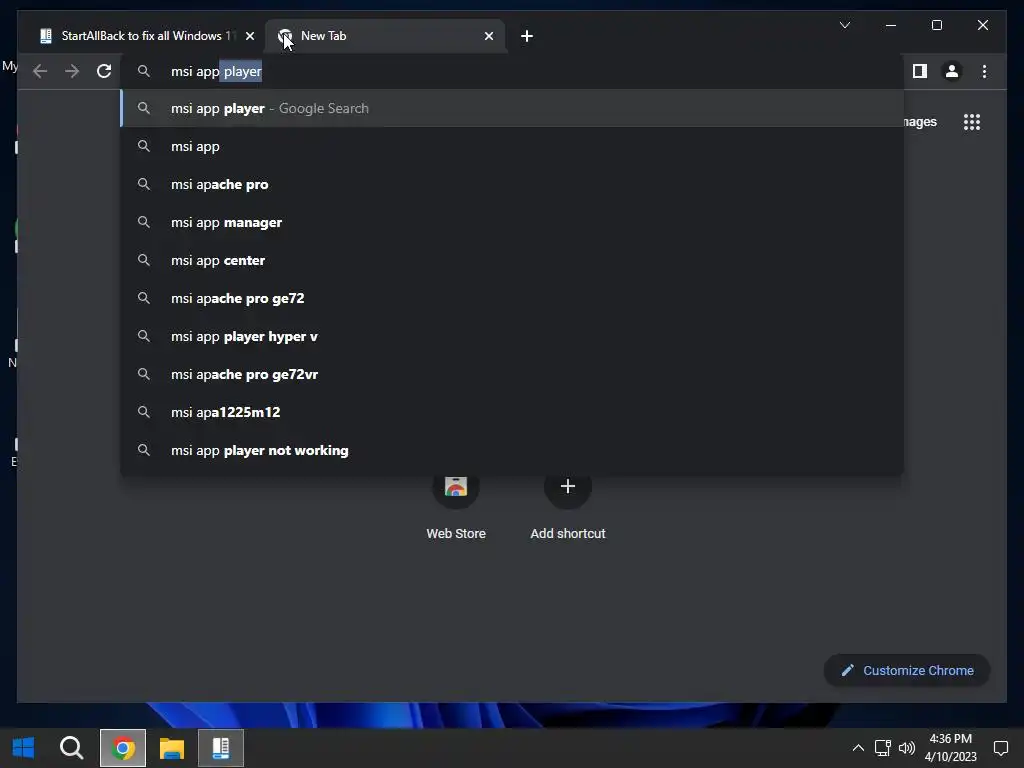
Task: Open Customize Chrome button
Action: pyautogui.click(x=907, y=670)
